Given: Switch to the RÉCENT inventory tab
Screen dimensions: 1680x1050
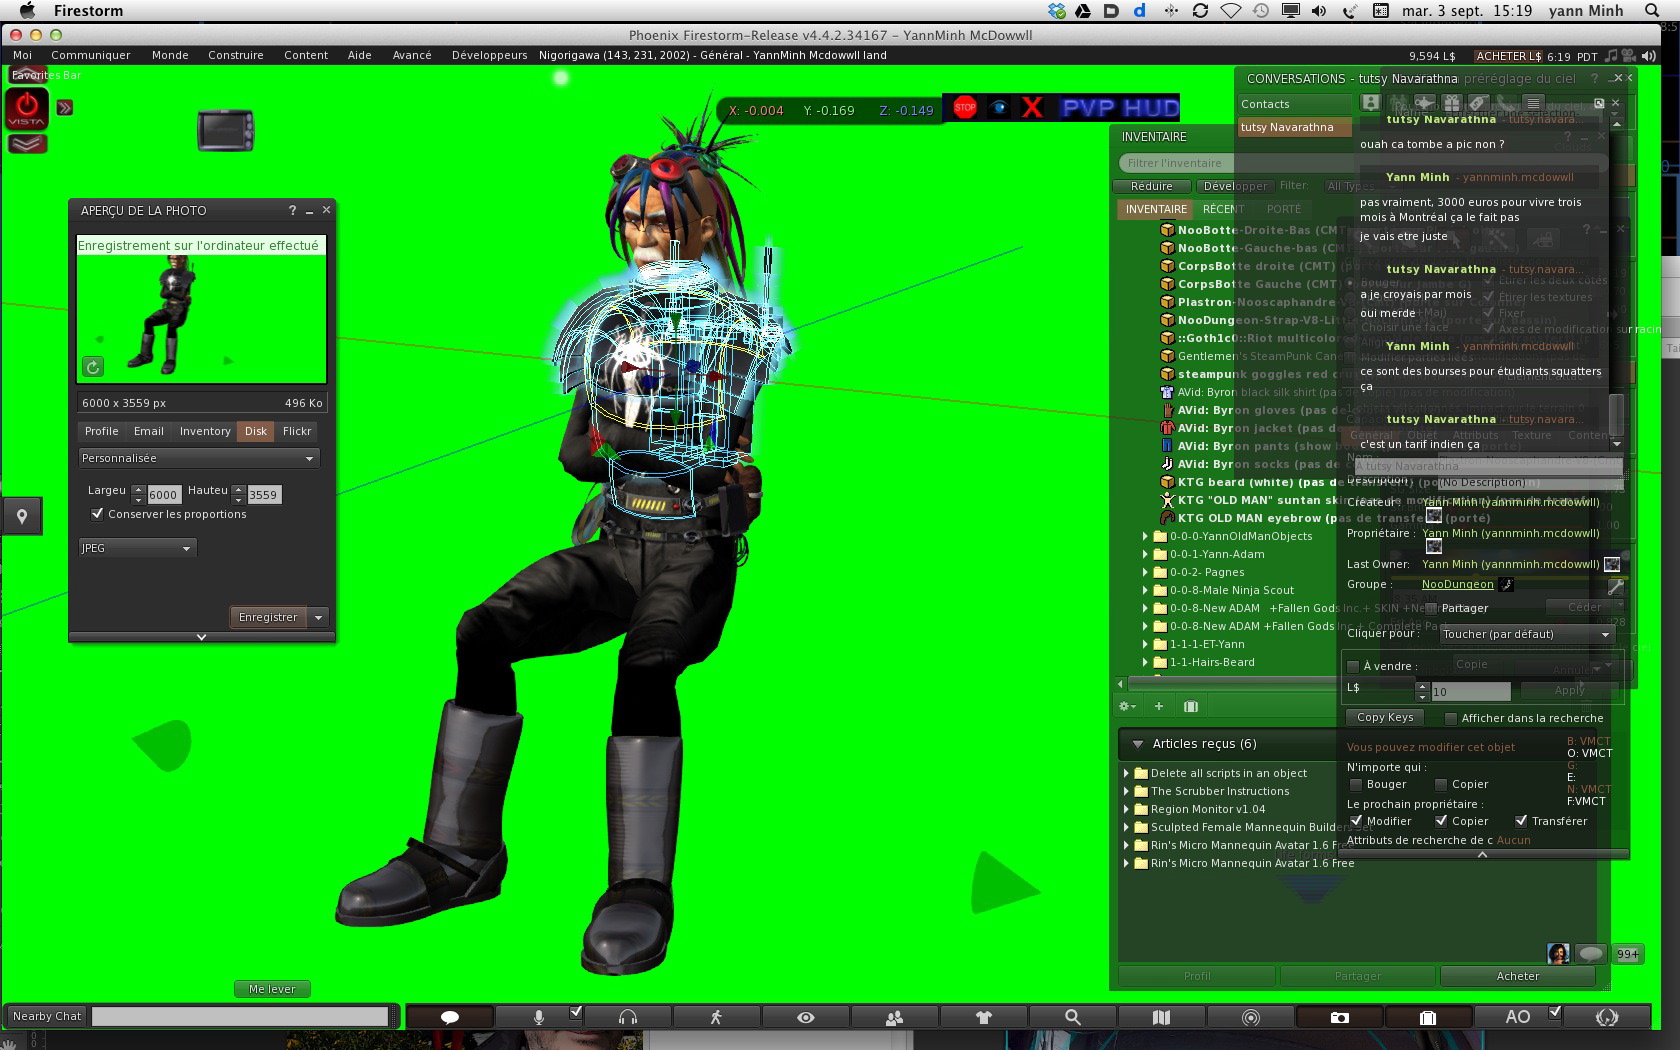Looking at the screenshot, I should coord(1223,209).
